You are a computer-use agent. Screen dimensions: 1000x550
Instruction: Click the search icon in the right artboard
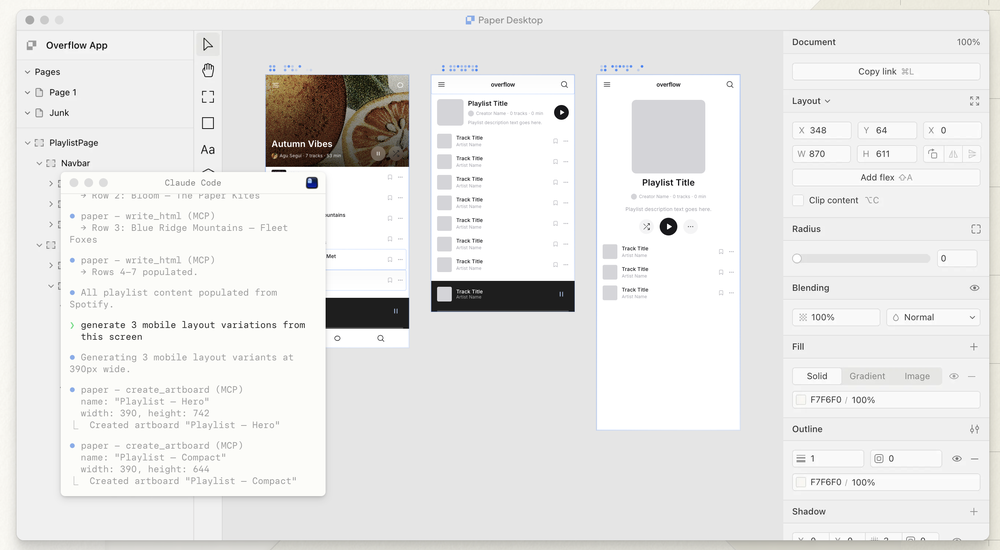pos(730,84)
